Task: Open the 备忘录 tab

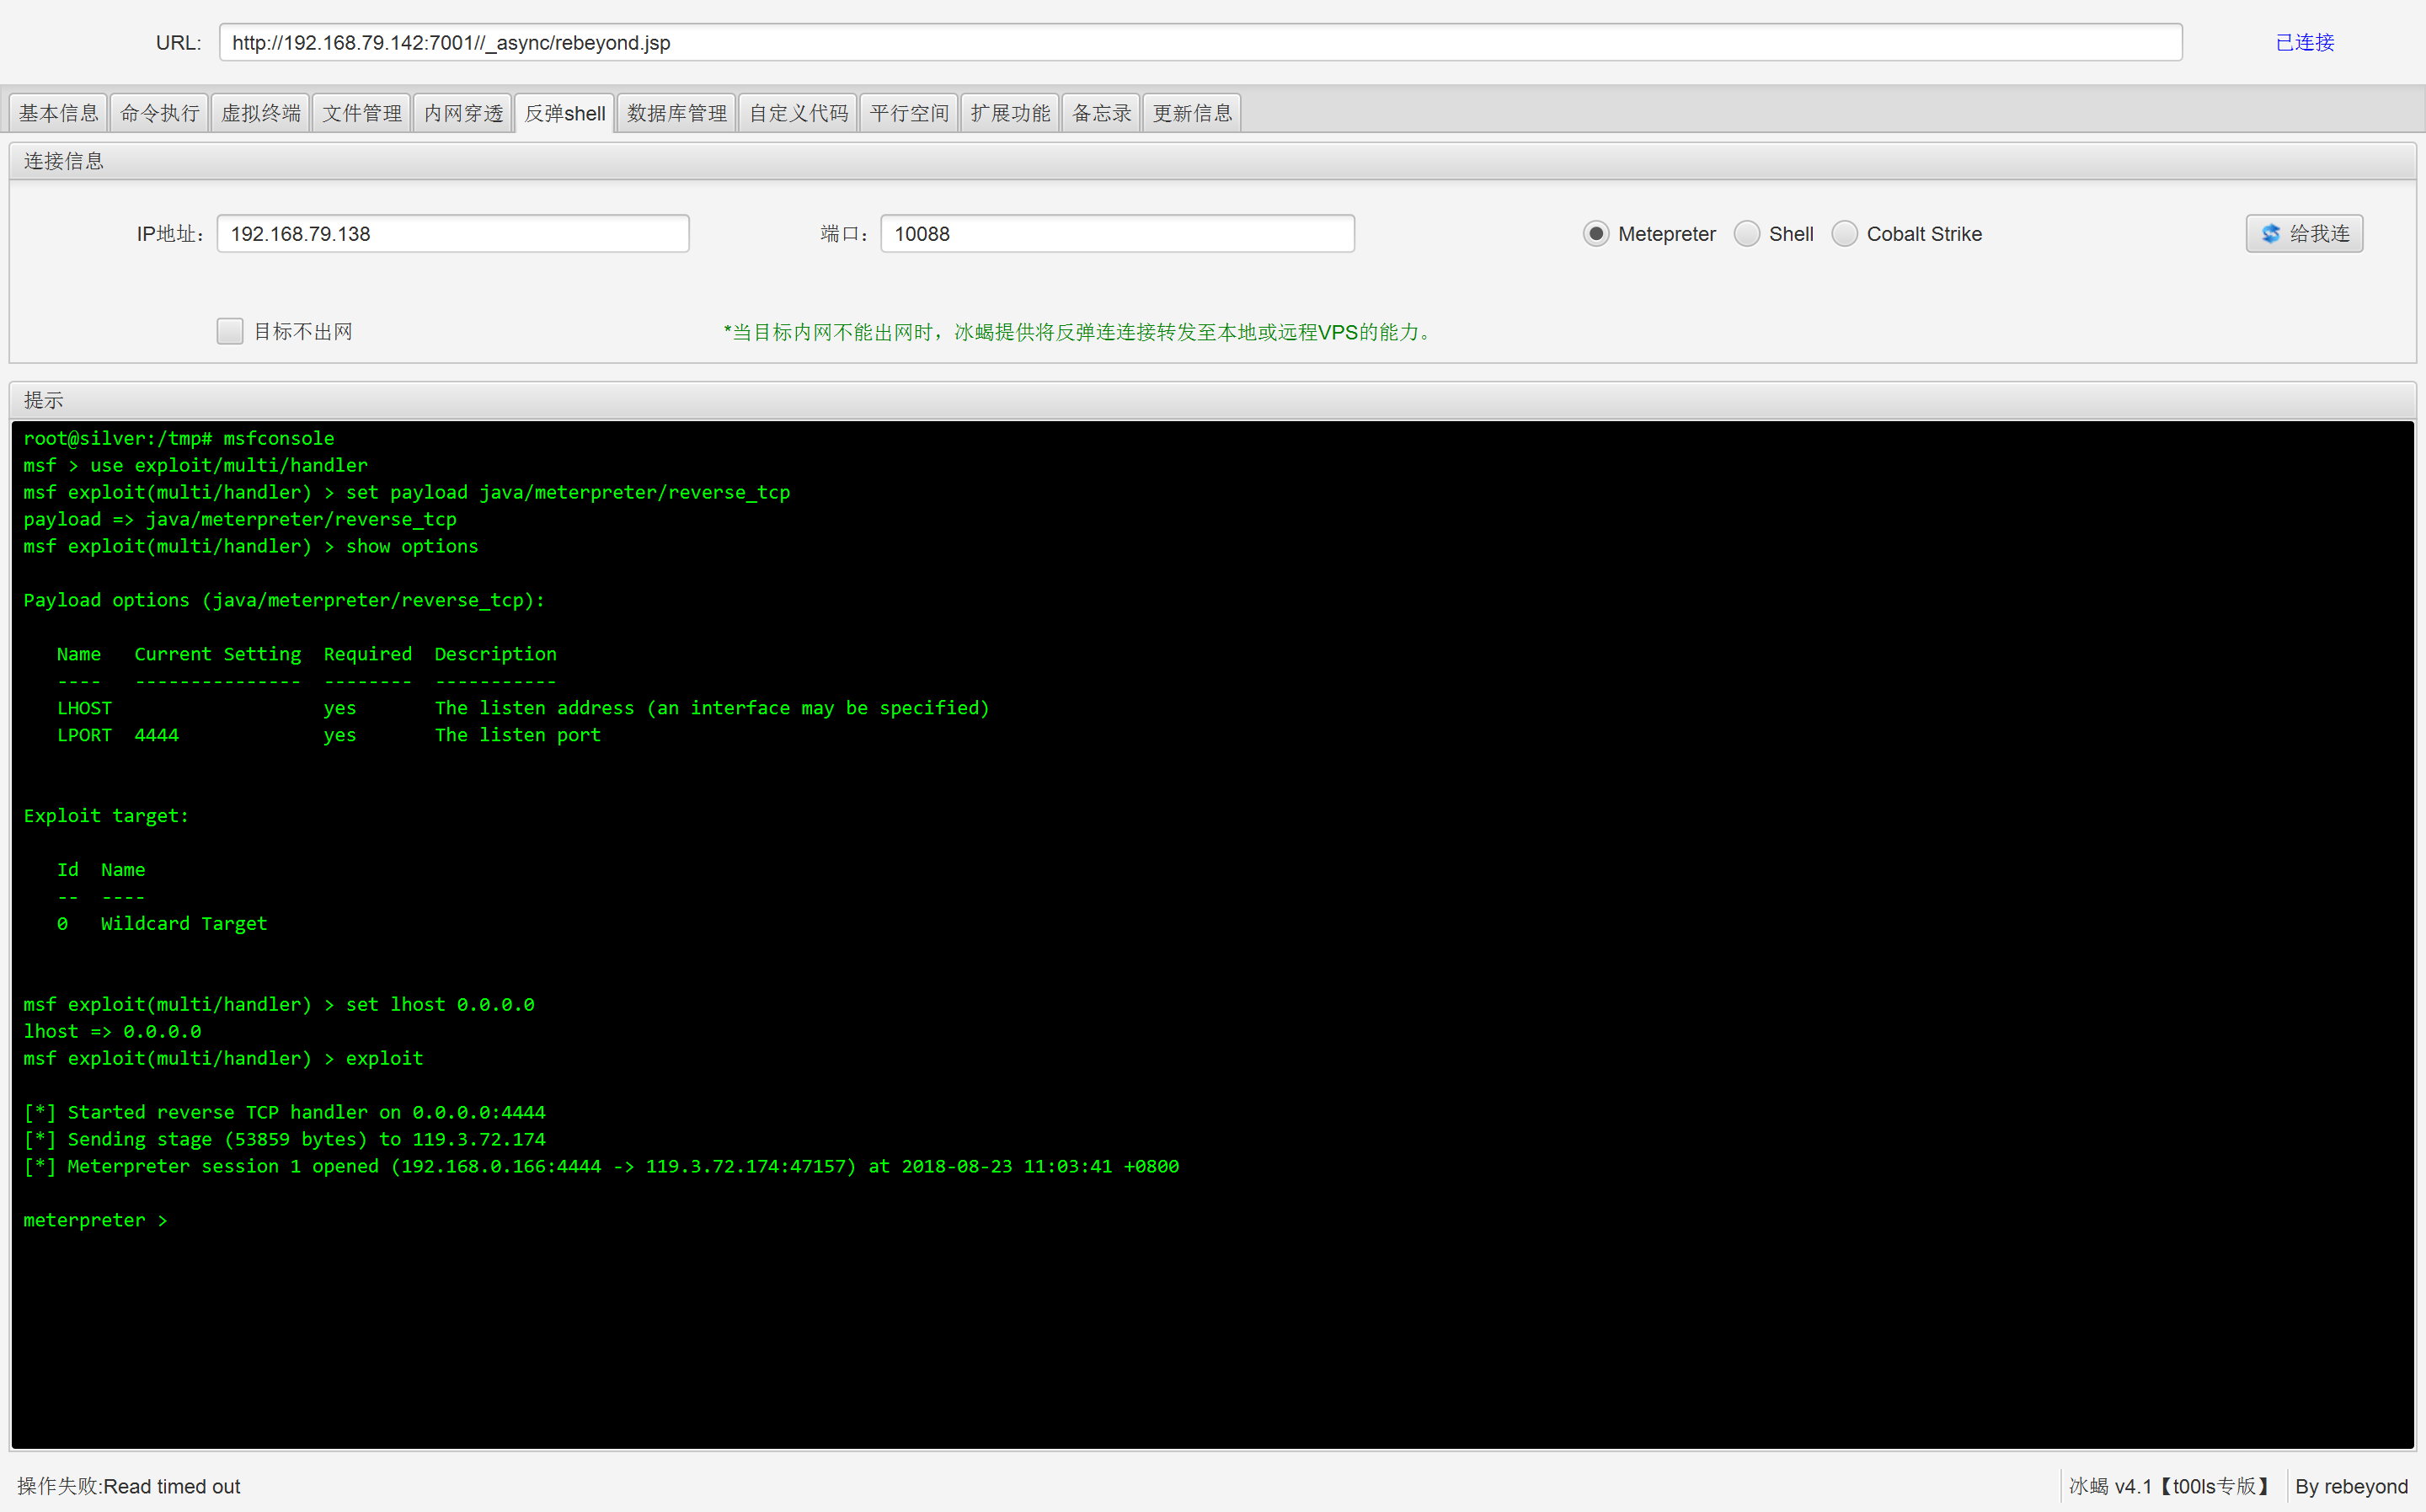Action: (1101, 113)
